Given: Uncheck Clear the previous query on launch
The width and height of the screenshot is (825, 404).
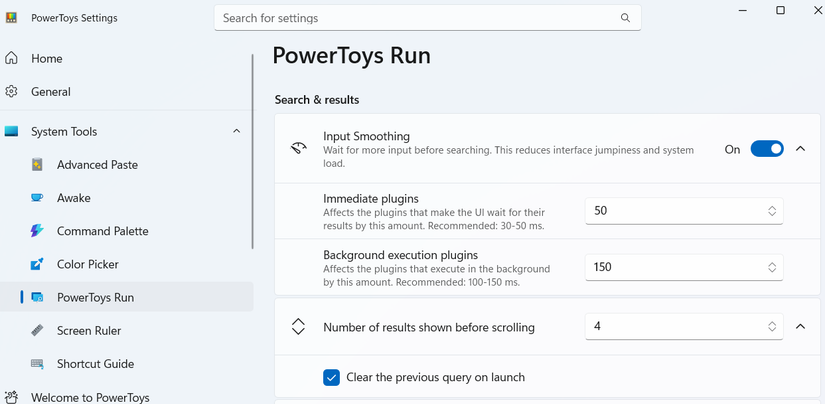Looking at the screenshot, I should tap(331, 377).
